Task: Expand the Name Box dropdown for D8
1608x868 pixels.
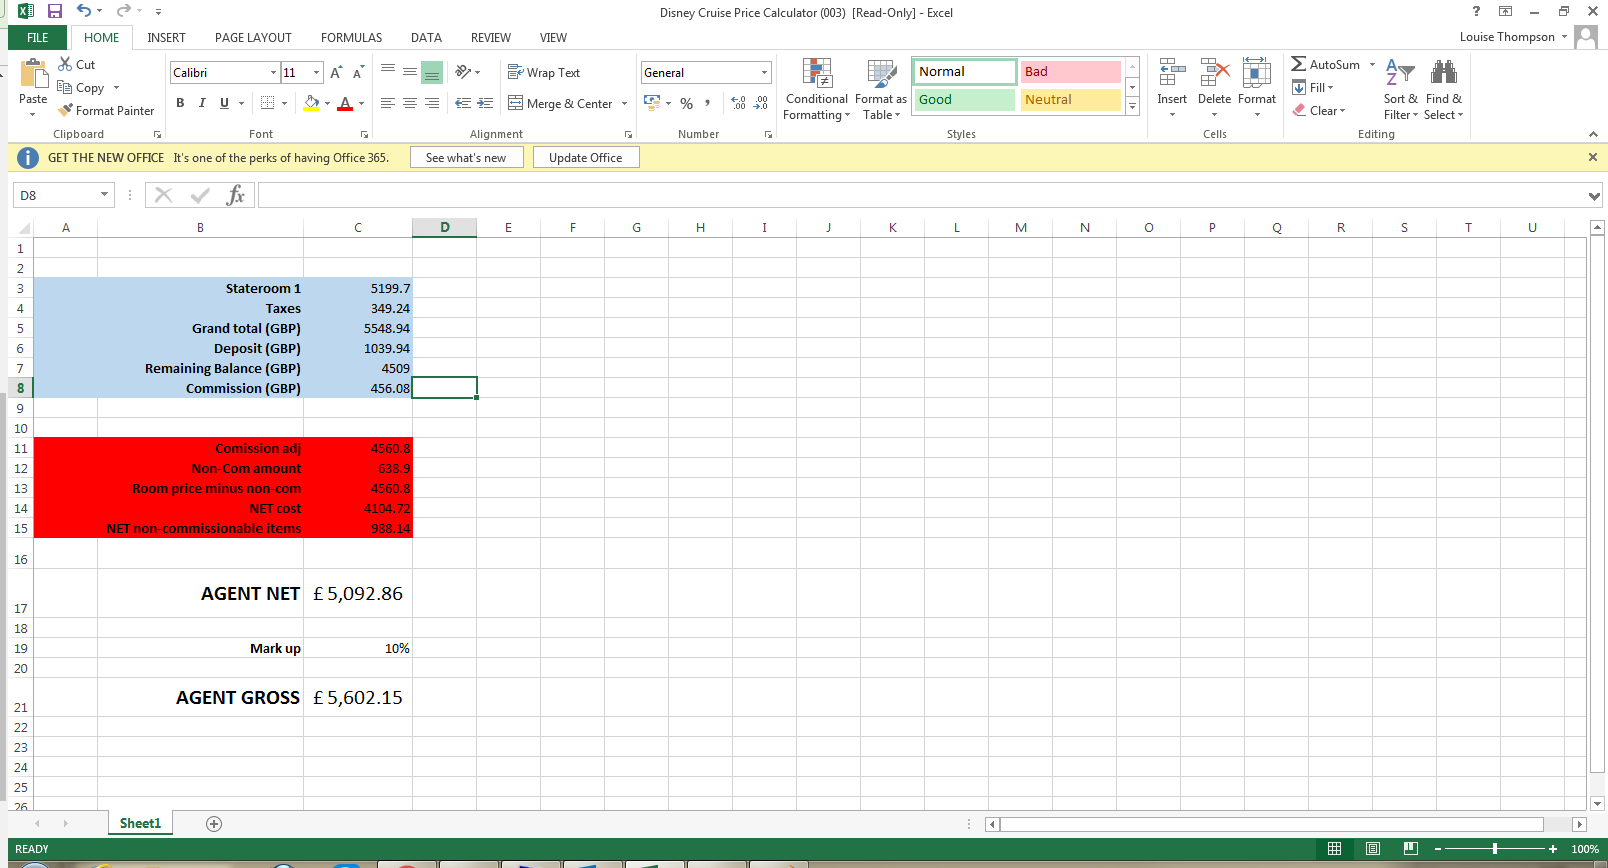Action: [104, 195]
